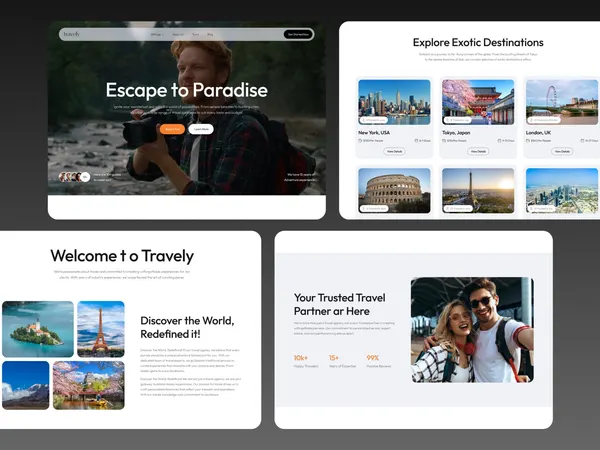Image resolution: width=600 pixels, height=450 pixels.
Task: Open the New York skyline card image
Action: coord(394,102)
